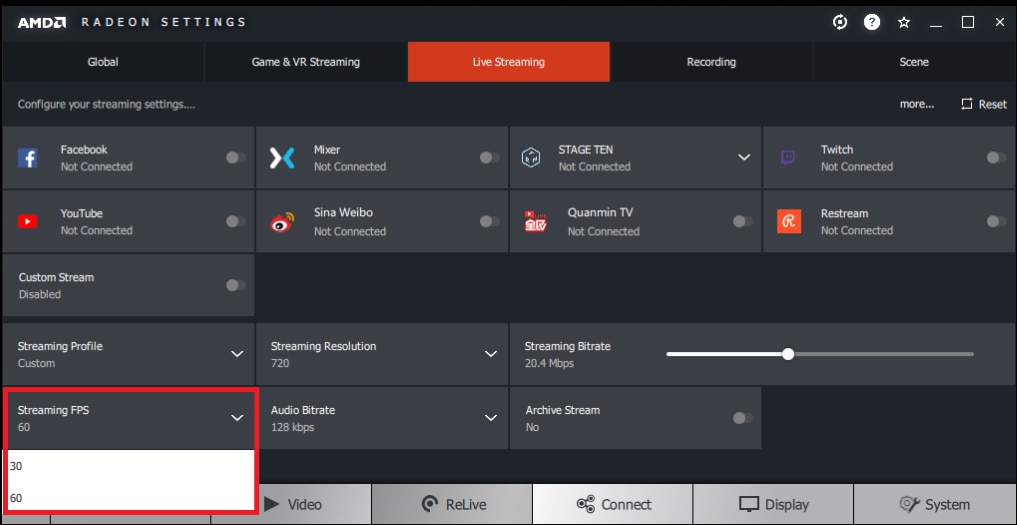
Task: Toggle Mixer streaming connection
Action: coord(490,158)
